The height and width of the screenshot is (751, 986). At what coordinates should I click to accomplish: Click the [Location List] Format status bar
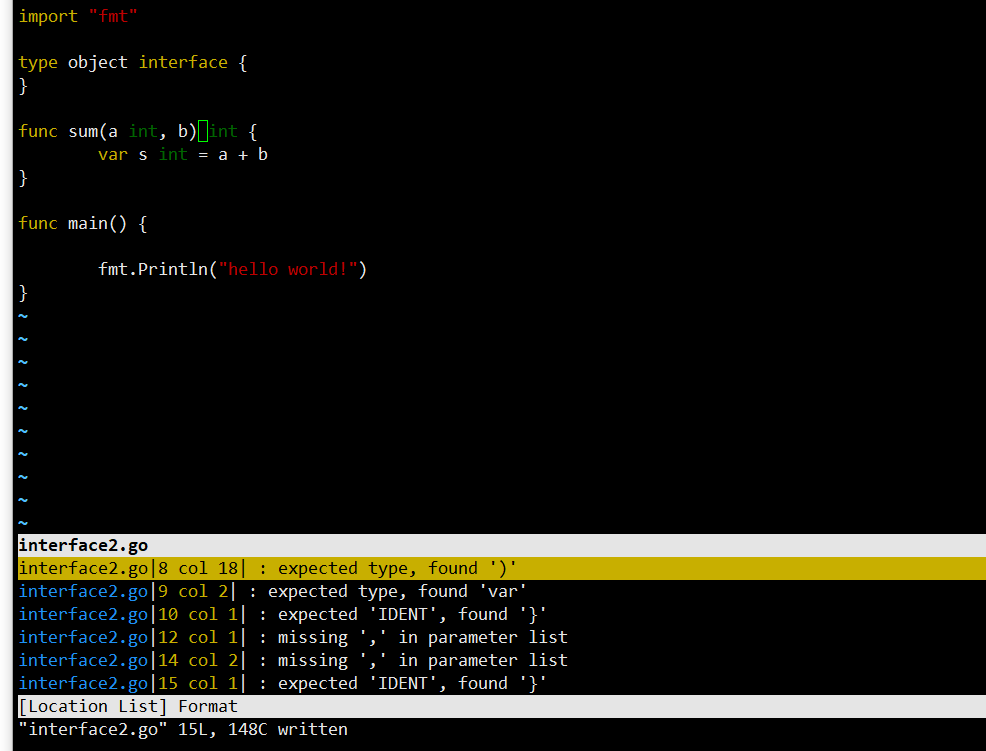[502, 706]
